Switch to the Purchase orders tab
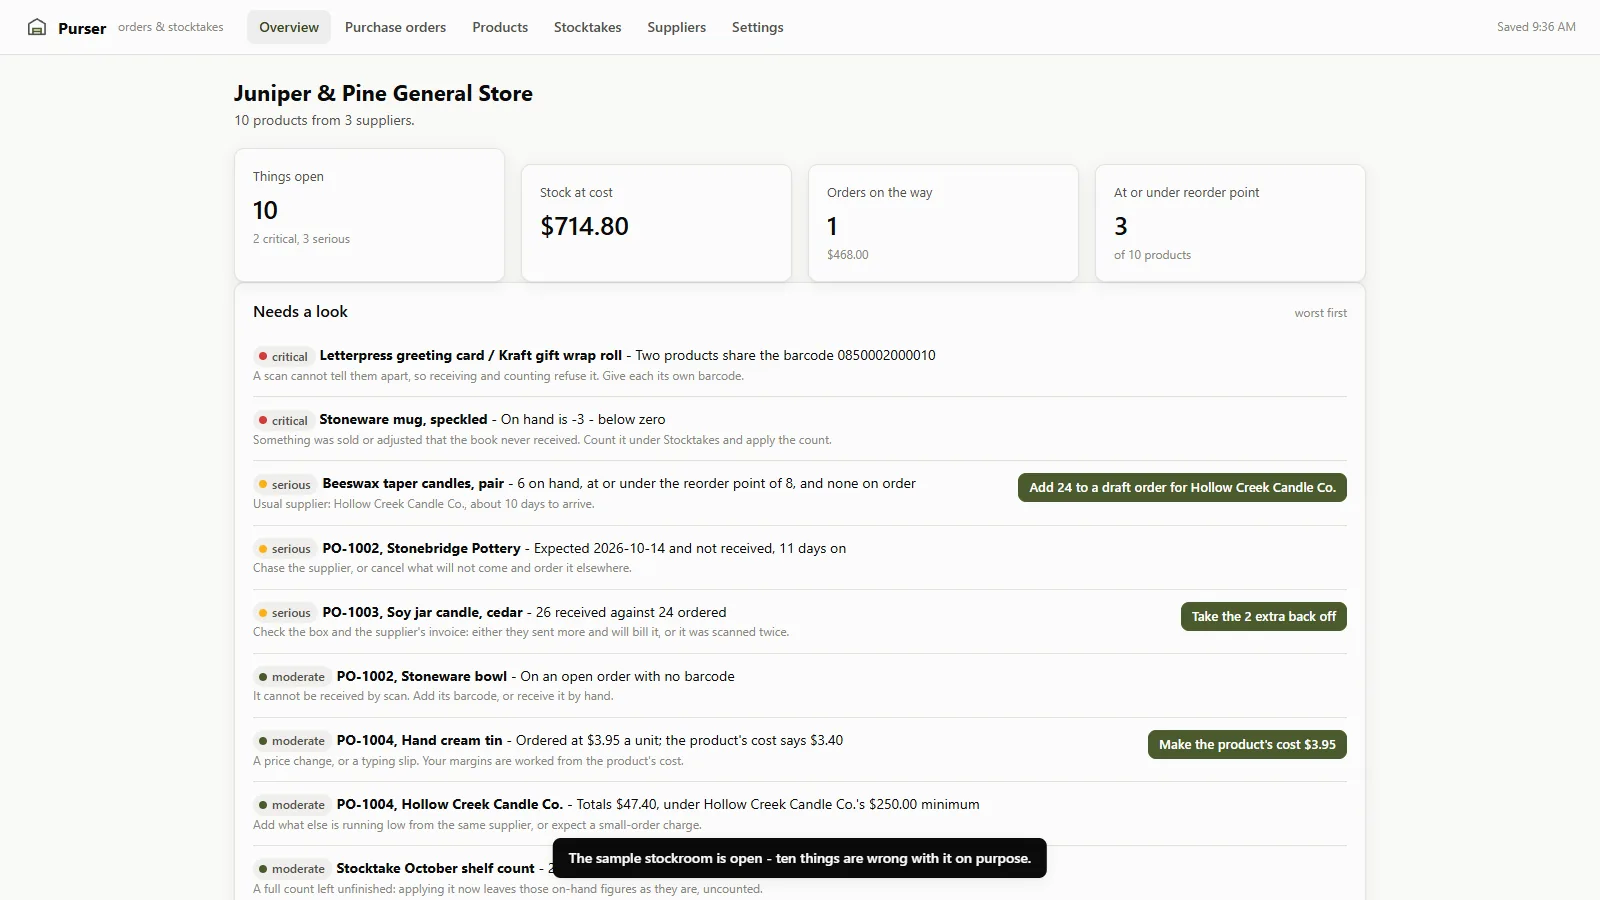 [395, 27]
